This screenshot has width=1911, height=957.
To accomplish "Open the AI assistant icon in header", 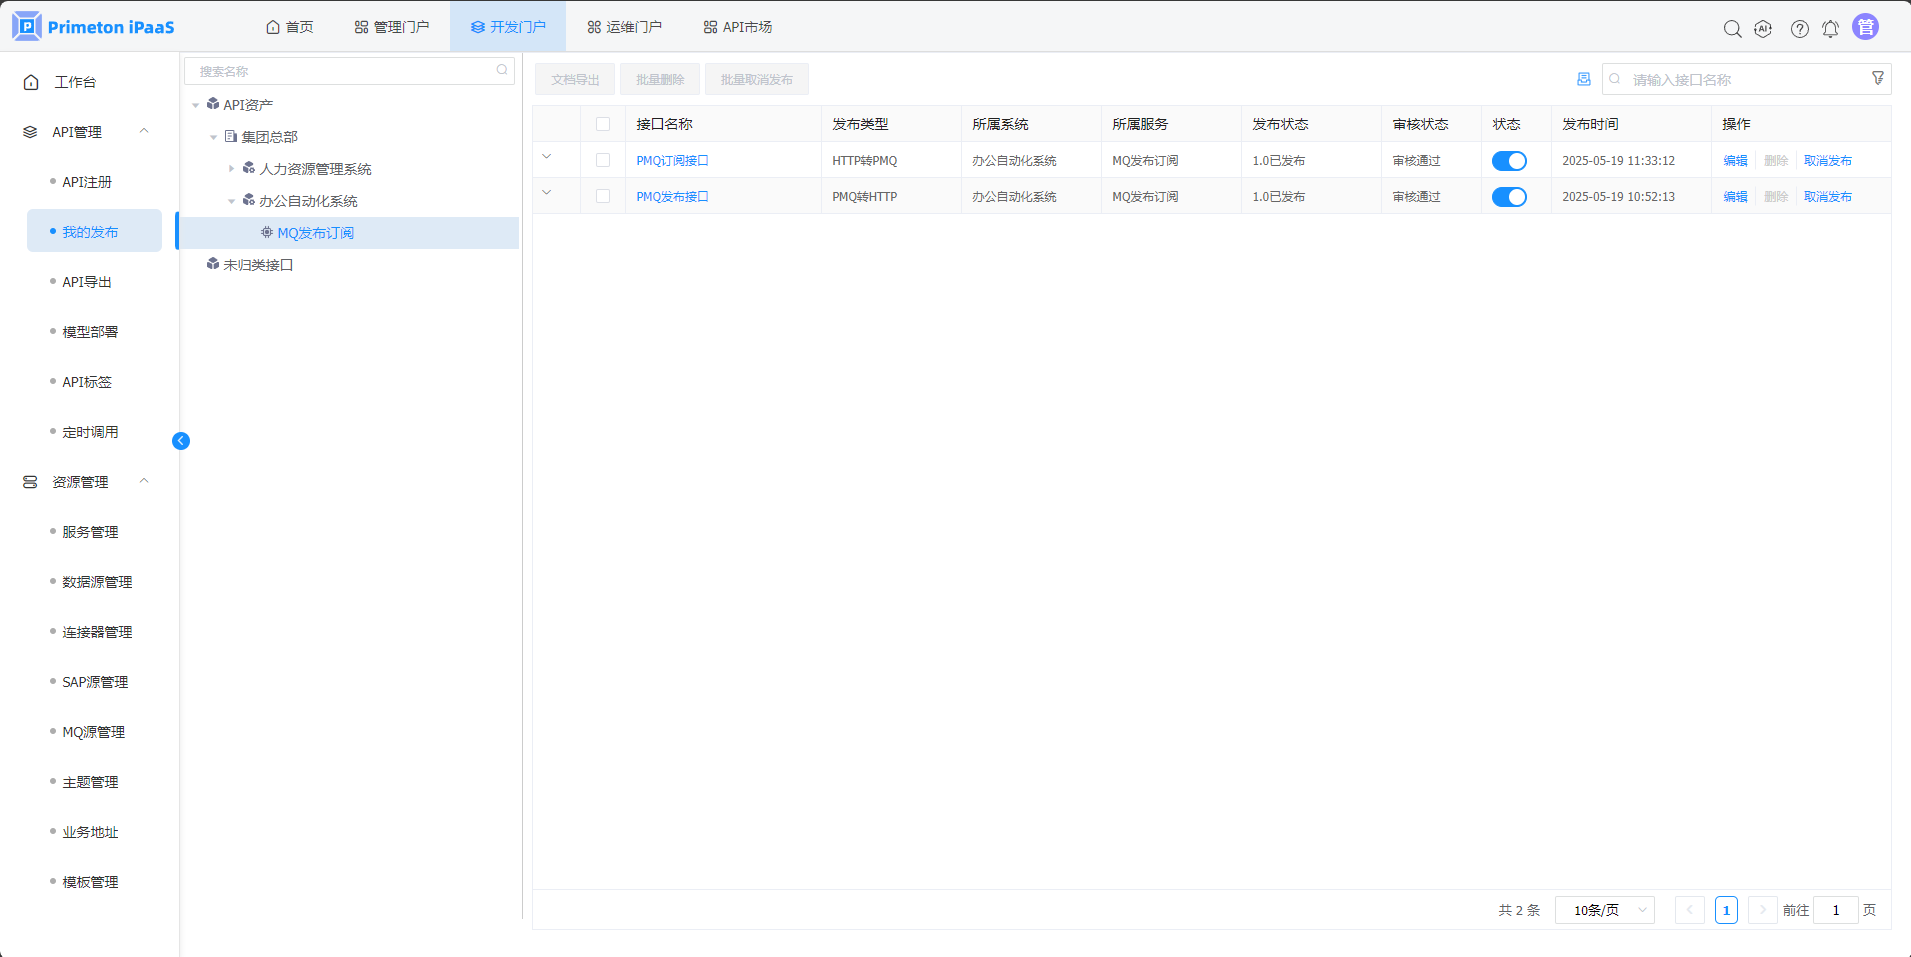I will pos(1763,29).
